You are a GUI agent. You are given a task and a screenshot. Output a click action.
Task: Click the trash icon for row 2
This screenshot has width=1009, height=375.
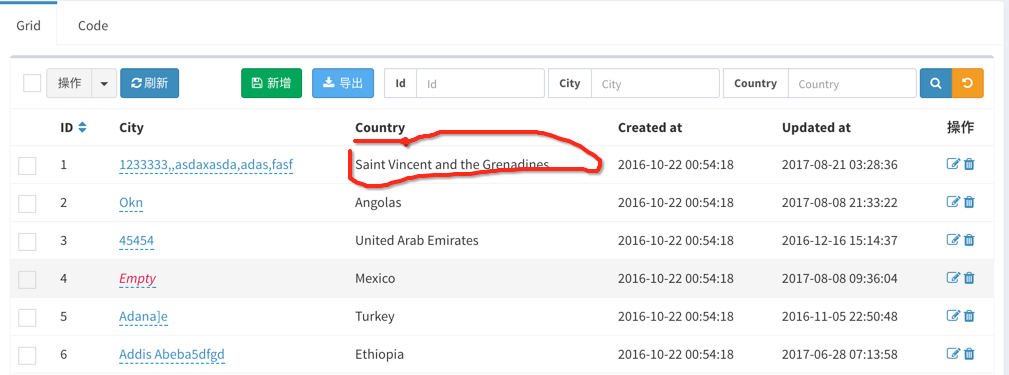(x=969, y=202)
